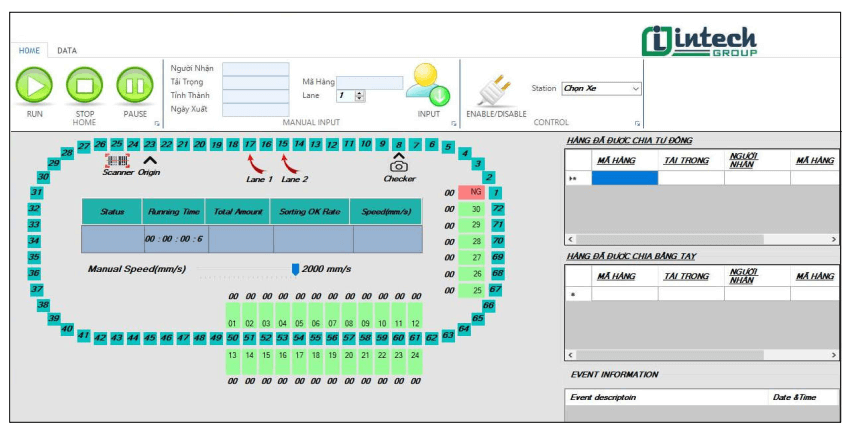853x436 pixels.
Task: Click carrier 72 on the conveyor loop
Action: (x=497, y=208)
